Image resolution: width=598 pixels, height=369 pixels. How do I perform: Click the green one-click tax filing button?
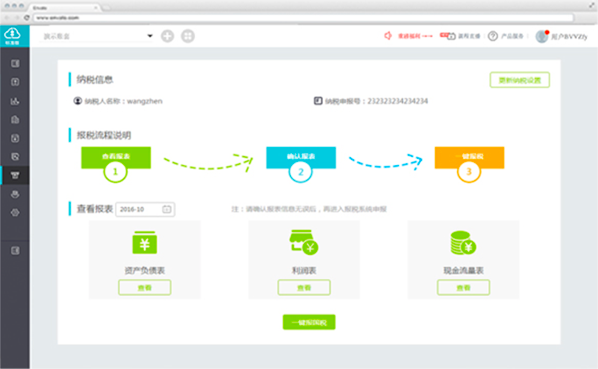[309, 322]
